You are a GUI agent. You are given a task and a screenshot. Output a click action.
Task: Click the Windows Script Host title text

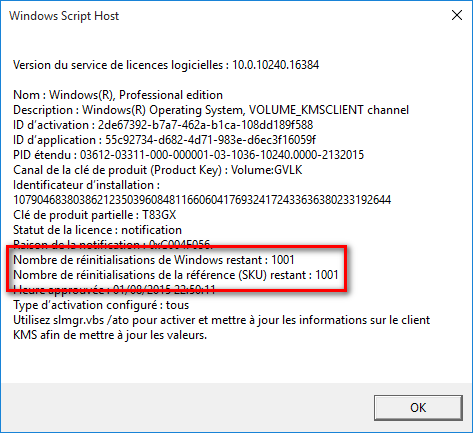[x=64, y=16]
